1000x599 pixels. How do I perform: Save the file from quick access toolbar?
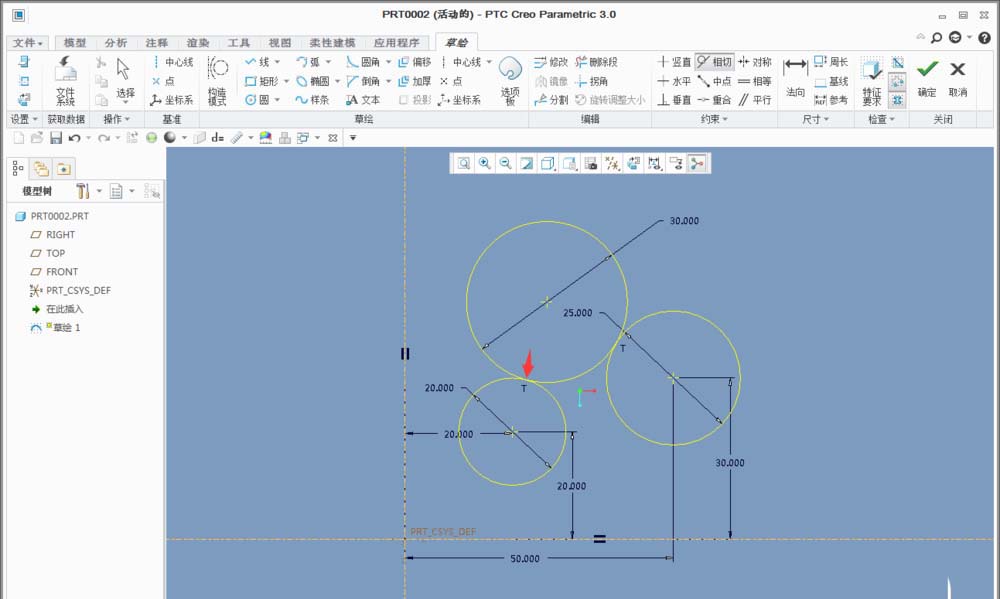(56, 138)
